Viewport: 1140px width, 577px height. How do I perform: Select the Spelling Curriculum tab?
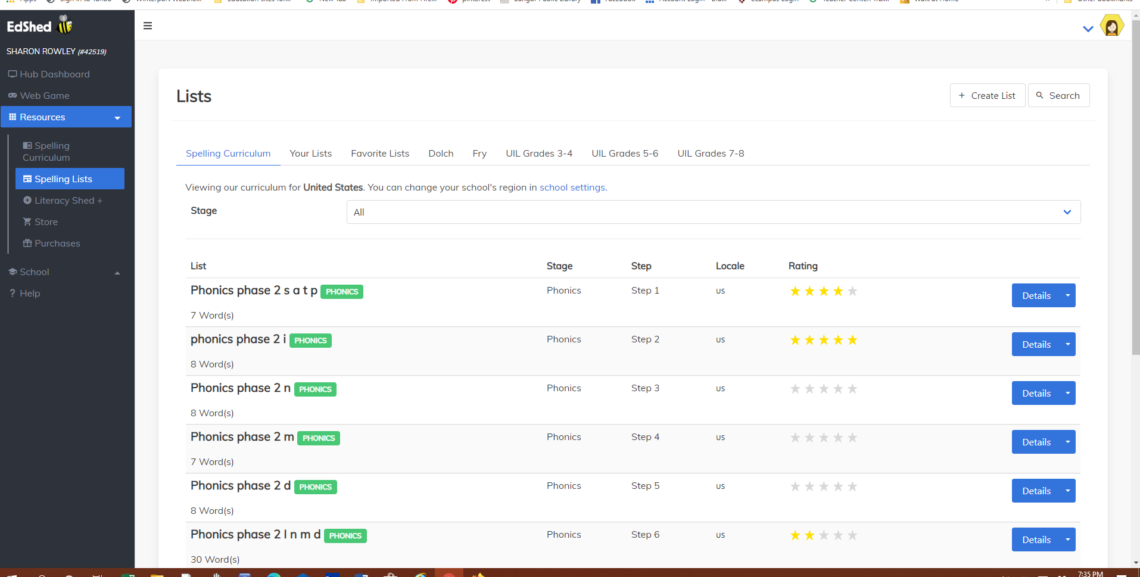pos(228,153)
